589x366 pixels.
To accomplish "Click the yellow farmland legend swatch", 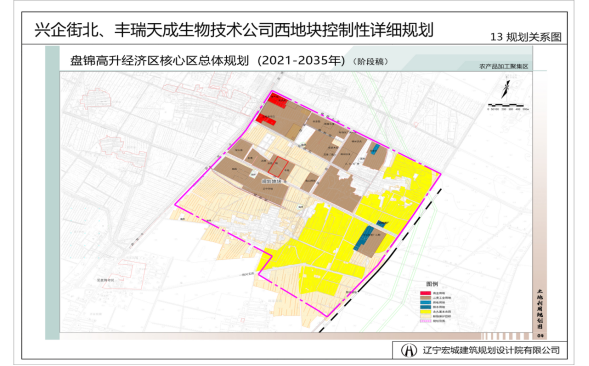I will [425, 312].
